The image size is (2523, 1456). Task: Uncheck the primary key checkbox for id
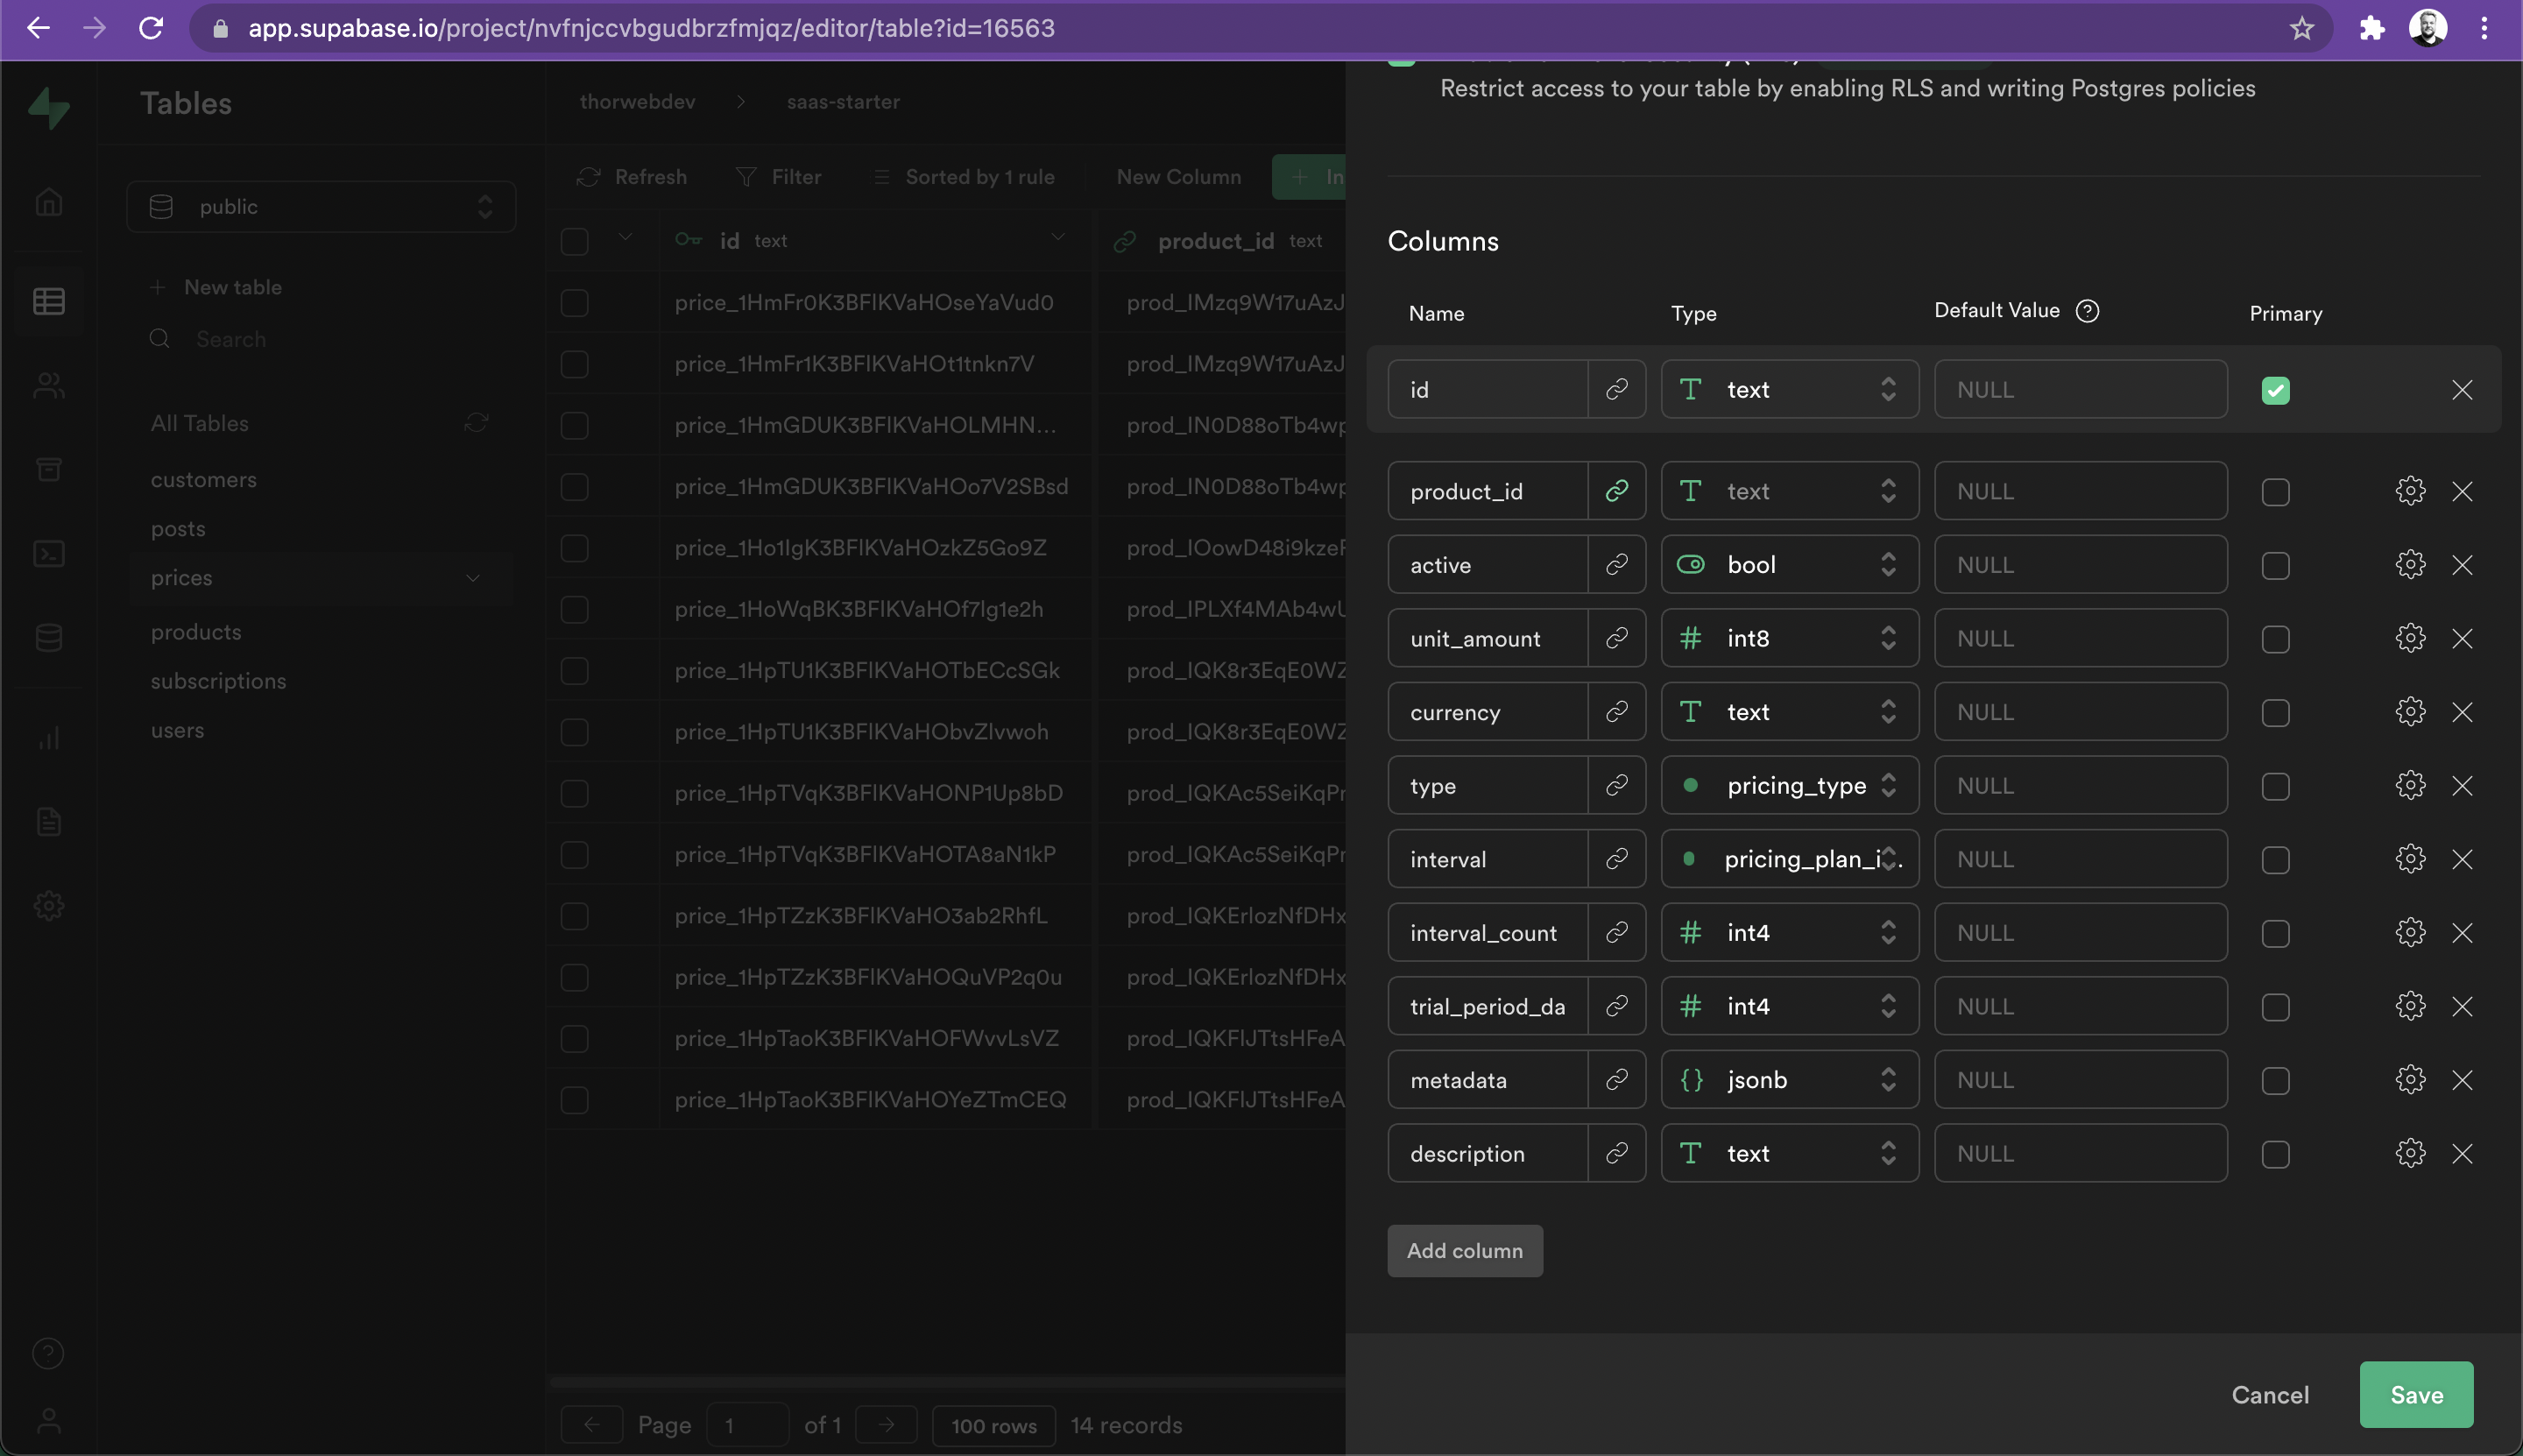pos(2275,390)
